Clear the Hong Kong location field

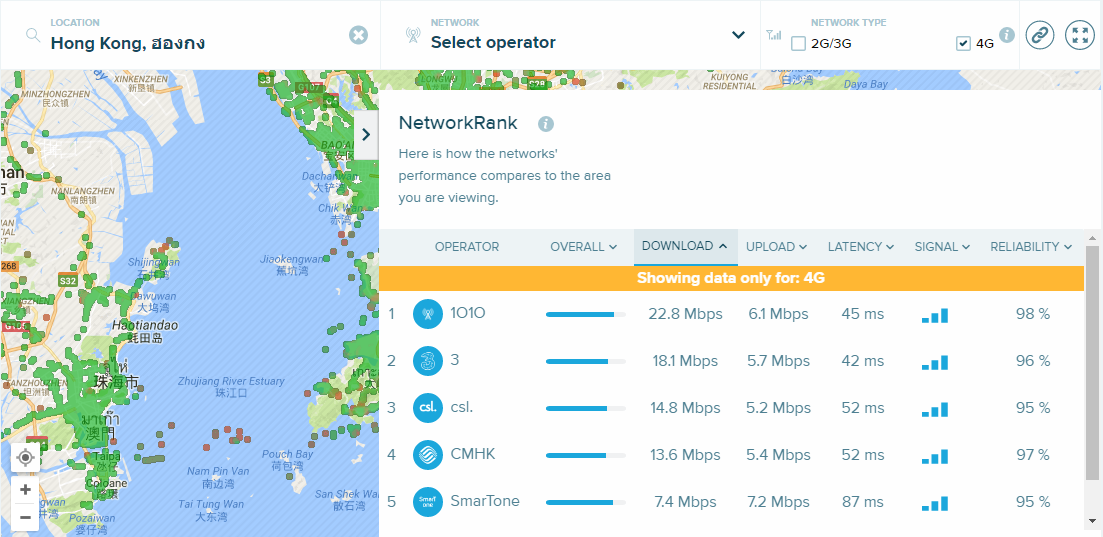tap(359, 34)
